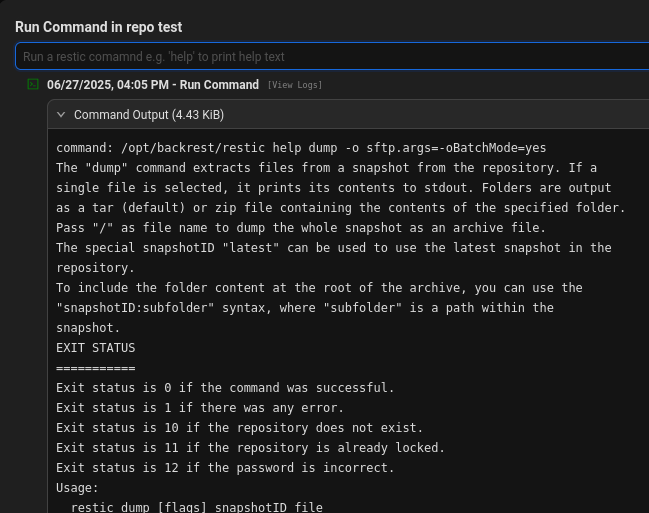Click the Command Output (4.43 KiB) header label
Viewport: 649px width, 513px height.
(x=148, y=115)
